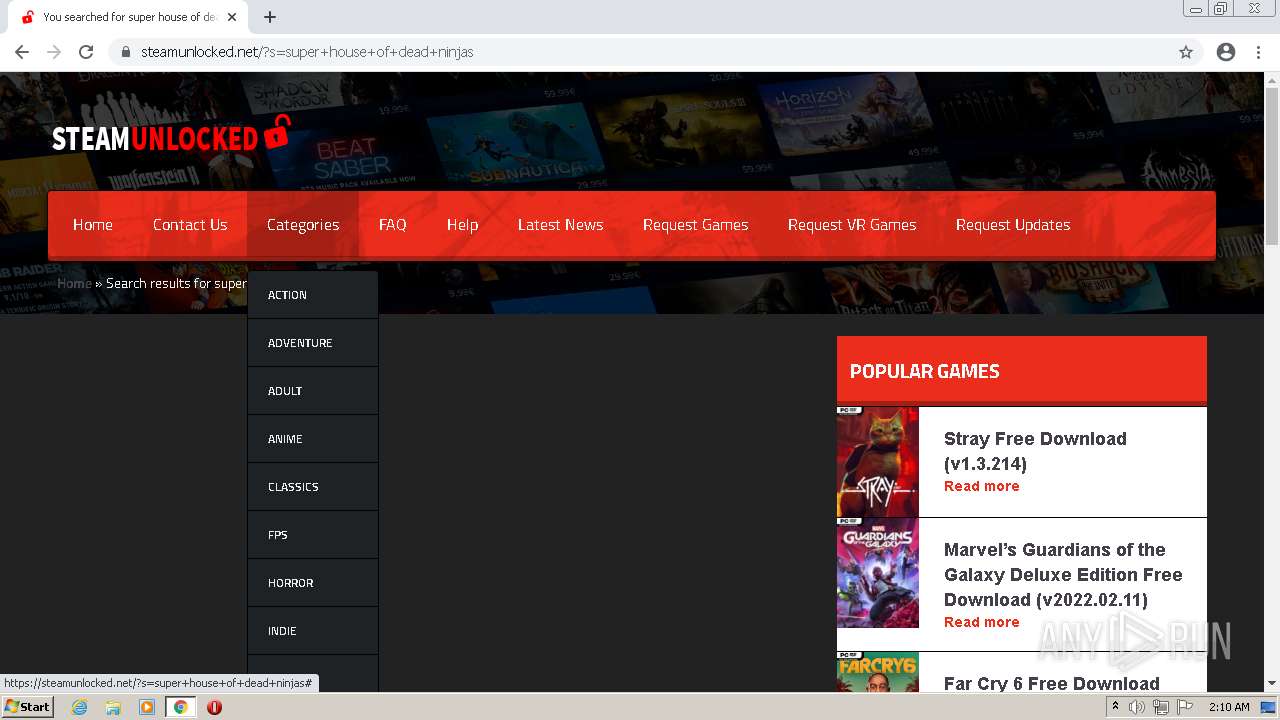Open Stray game cover thumbnail

pyautogui.click(x=877, y=462)
